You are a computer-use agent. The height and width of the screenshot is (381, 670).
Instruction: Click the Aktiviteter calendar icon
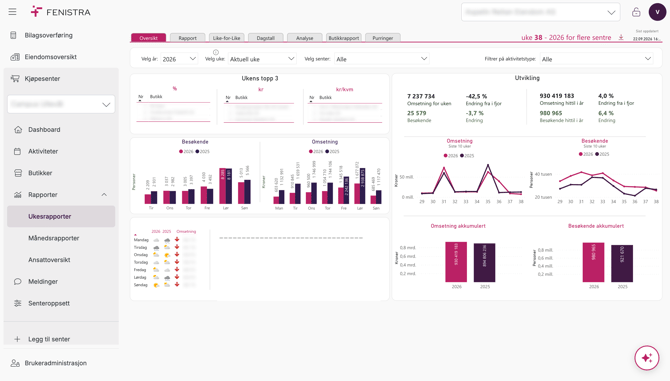18,151
